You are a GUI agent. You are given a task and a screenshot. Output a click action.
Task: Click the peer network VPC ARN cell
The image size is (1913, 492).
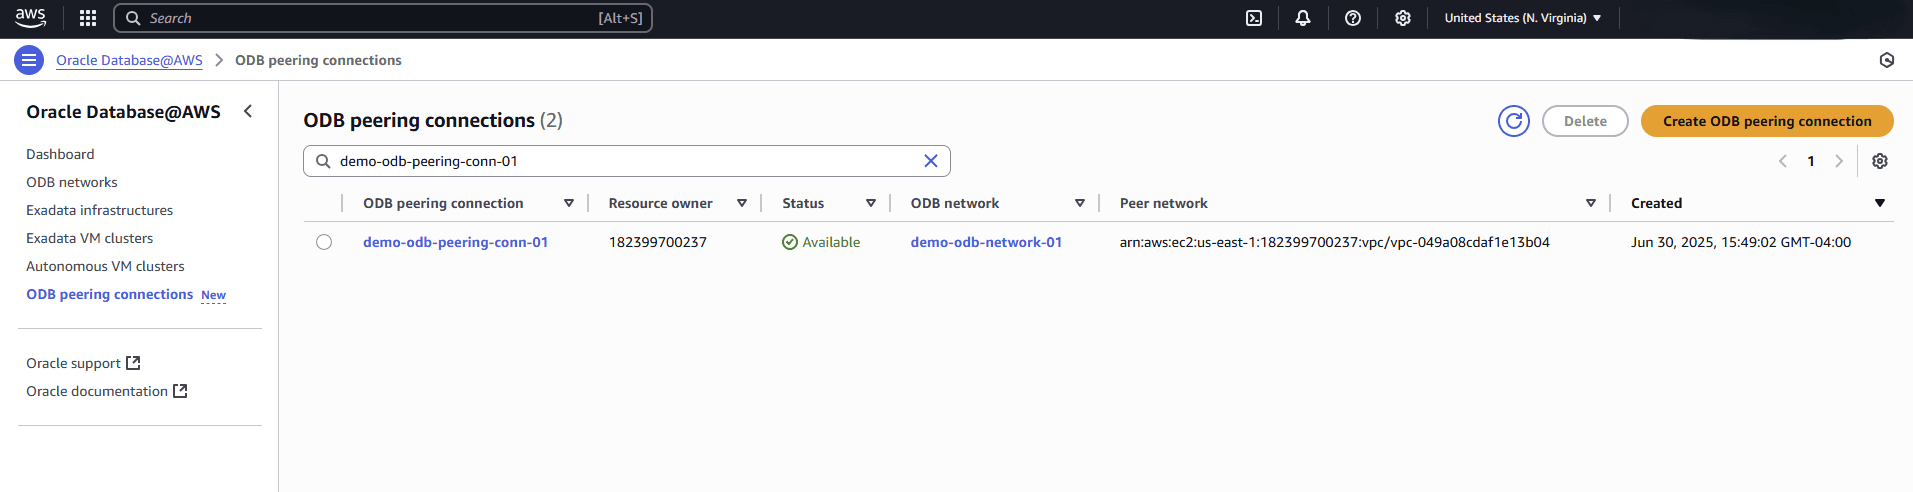pyautogui.click(x=1335, y=242)
